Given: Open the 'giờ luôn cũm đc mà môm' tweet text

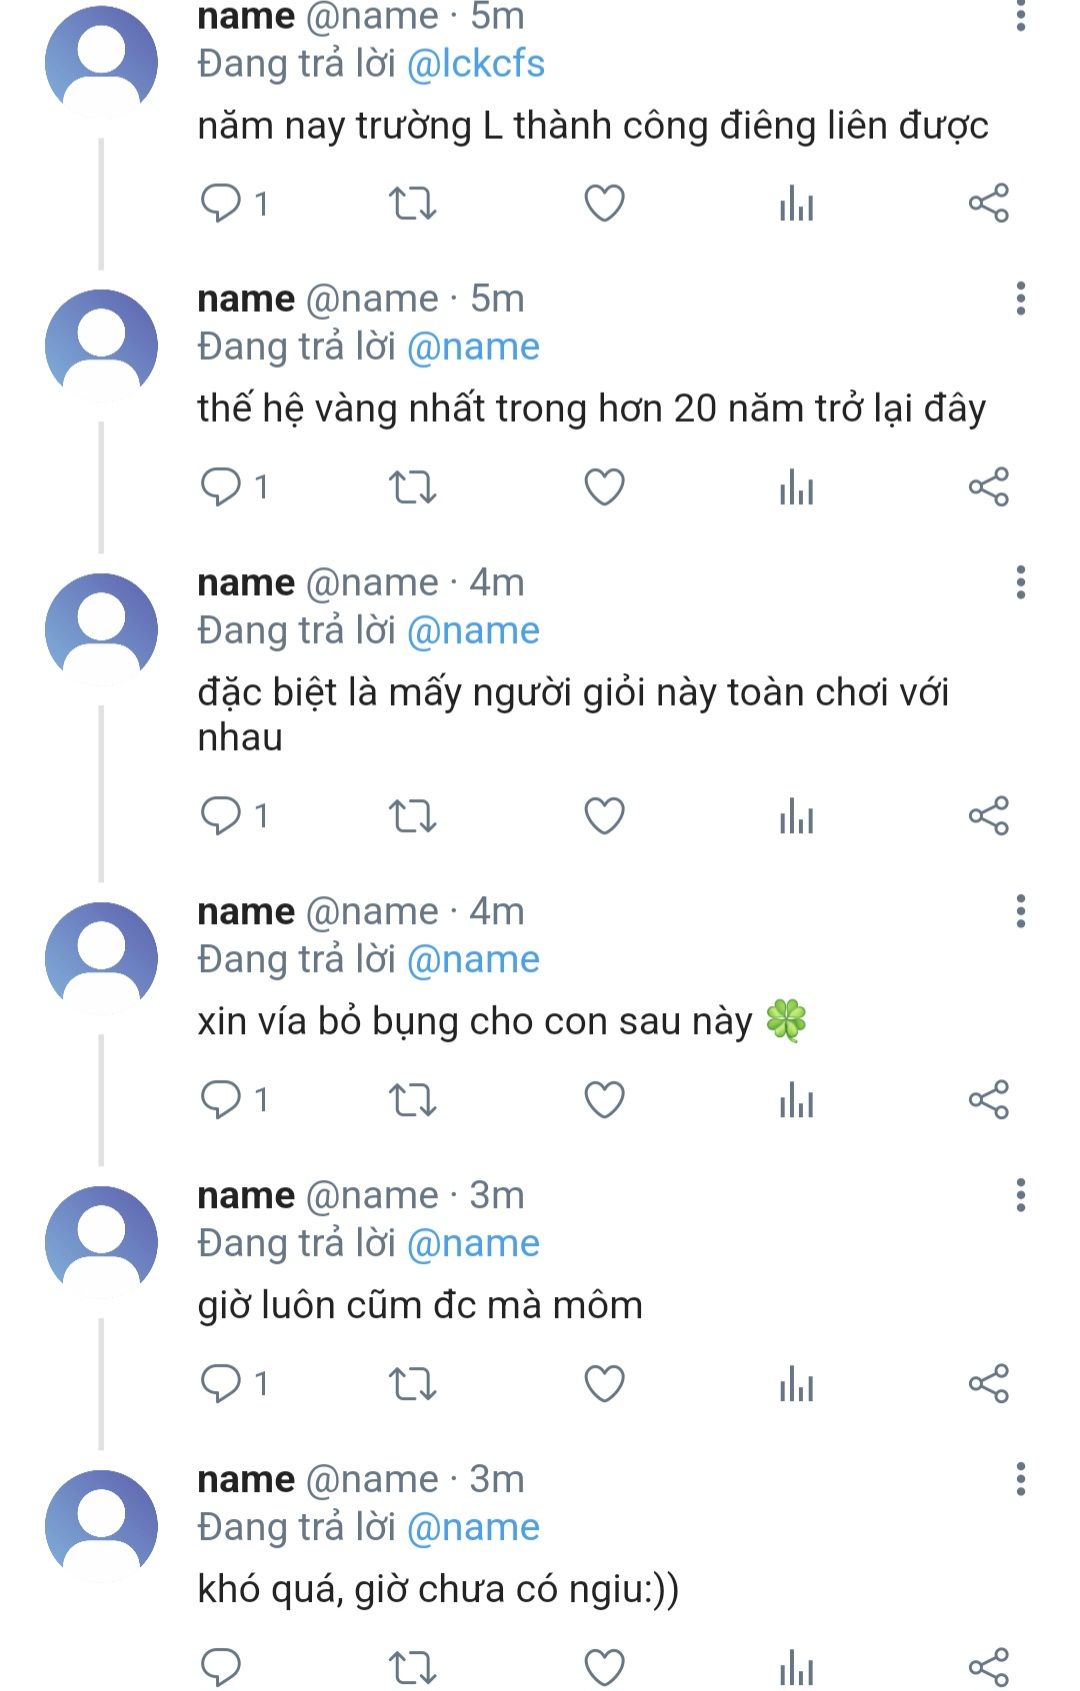Looking at the screenshot, I should click(420, 1306).
